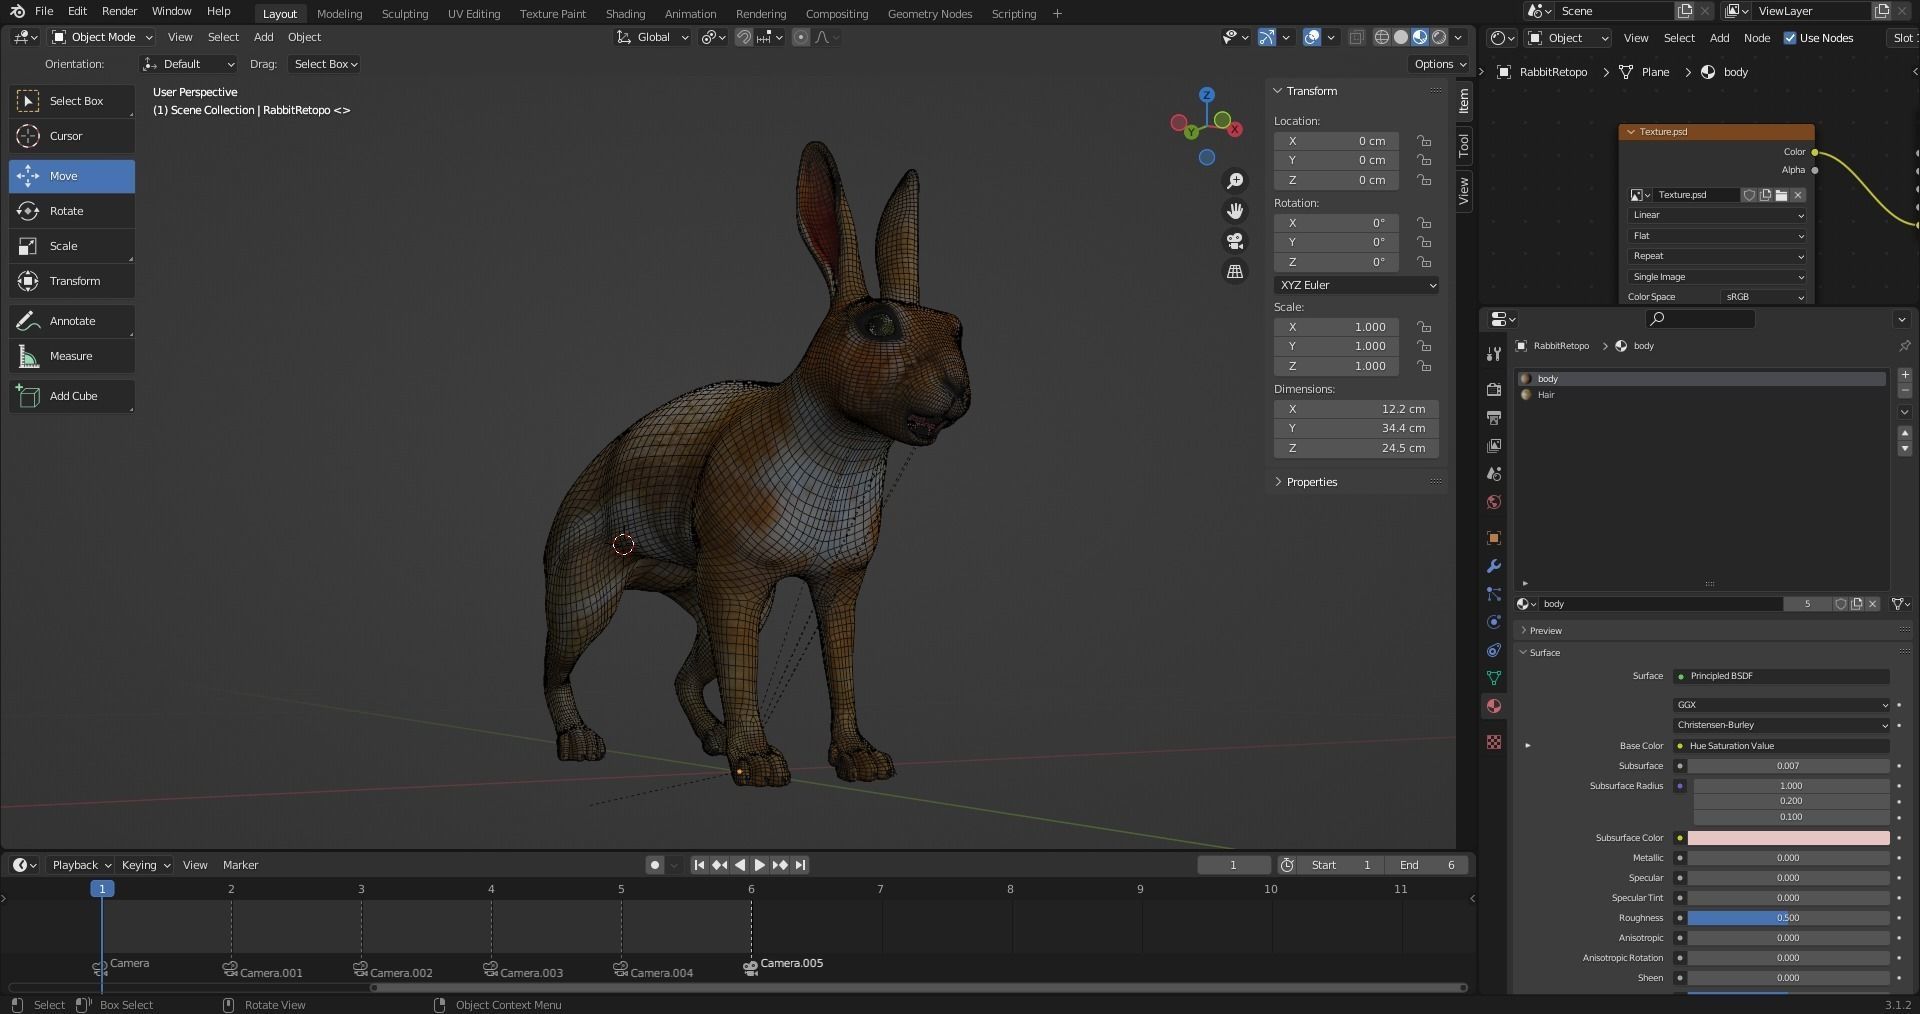Viewport: 1920px width, 1014px height.
Task: Open the GGX distribution dropdown
Action: pos(1782,705)
